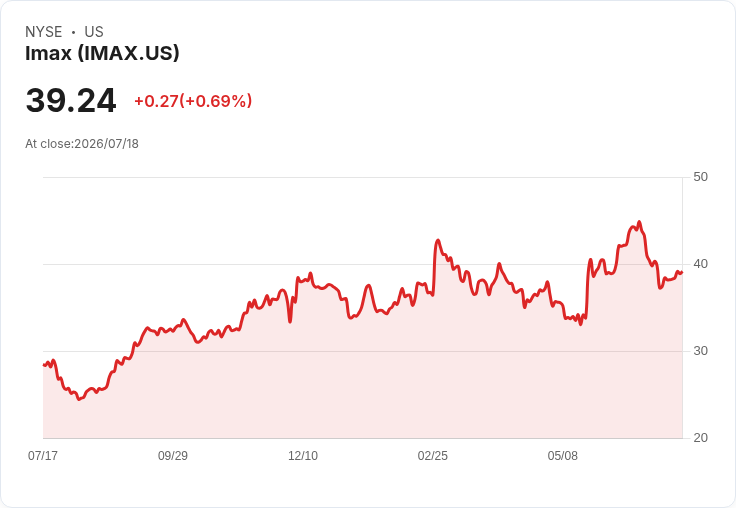The width and height of the screenshot is (736, 508).
Task: Click the Imax (IMAX.US) stock title
Action: 102,53
